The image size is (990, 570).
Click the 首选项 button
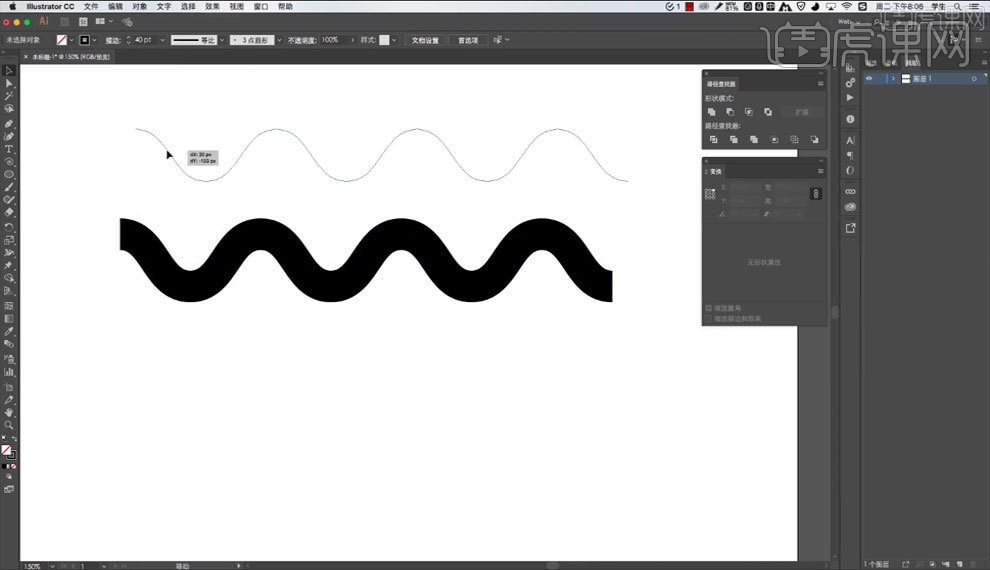pyautogui.click(x=467, y=40)
